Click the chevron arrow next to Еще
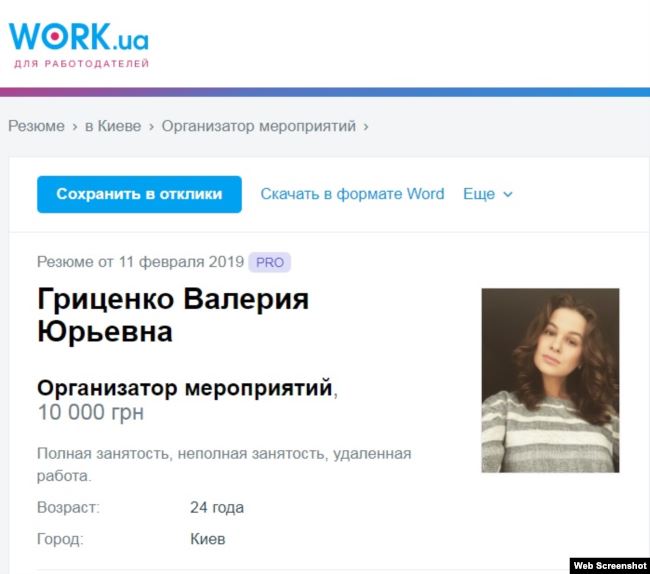 point(508,195)
